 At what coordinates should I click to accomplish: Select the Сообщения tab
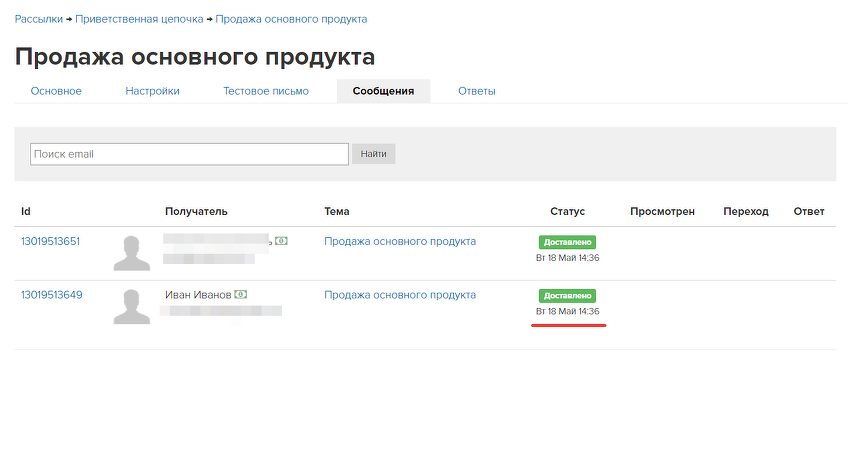click(383, 91)
